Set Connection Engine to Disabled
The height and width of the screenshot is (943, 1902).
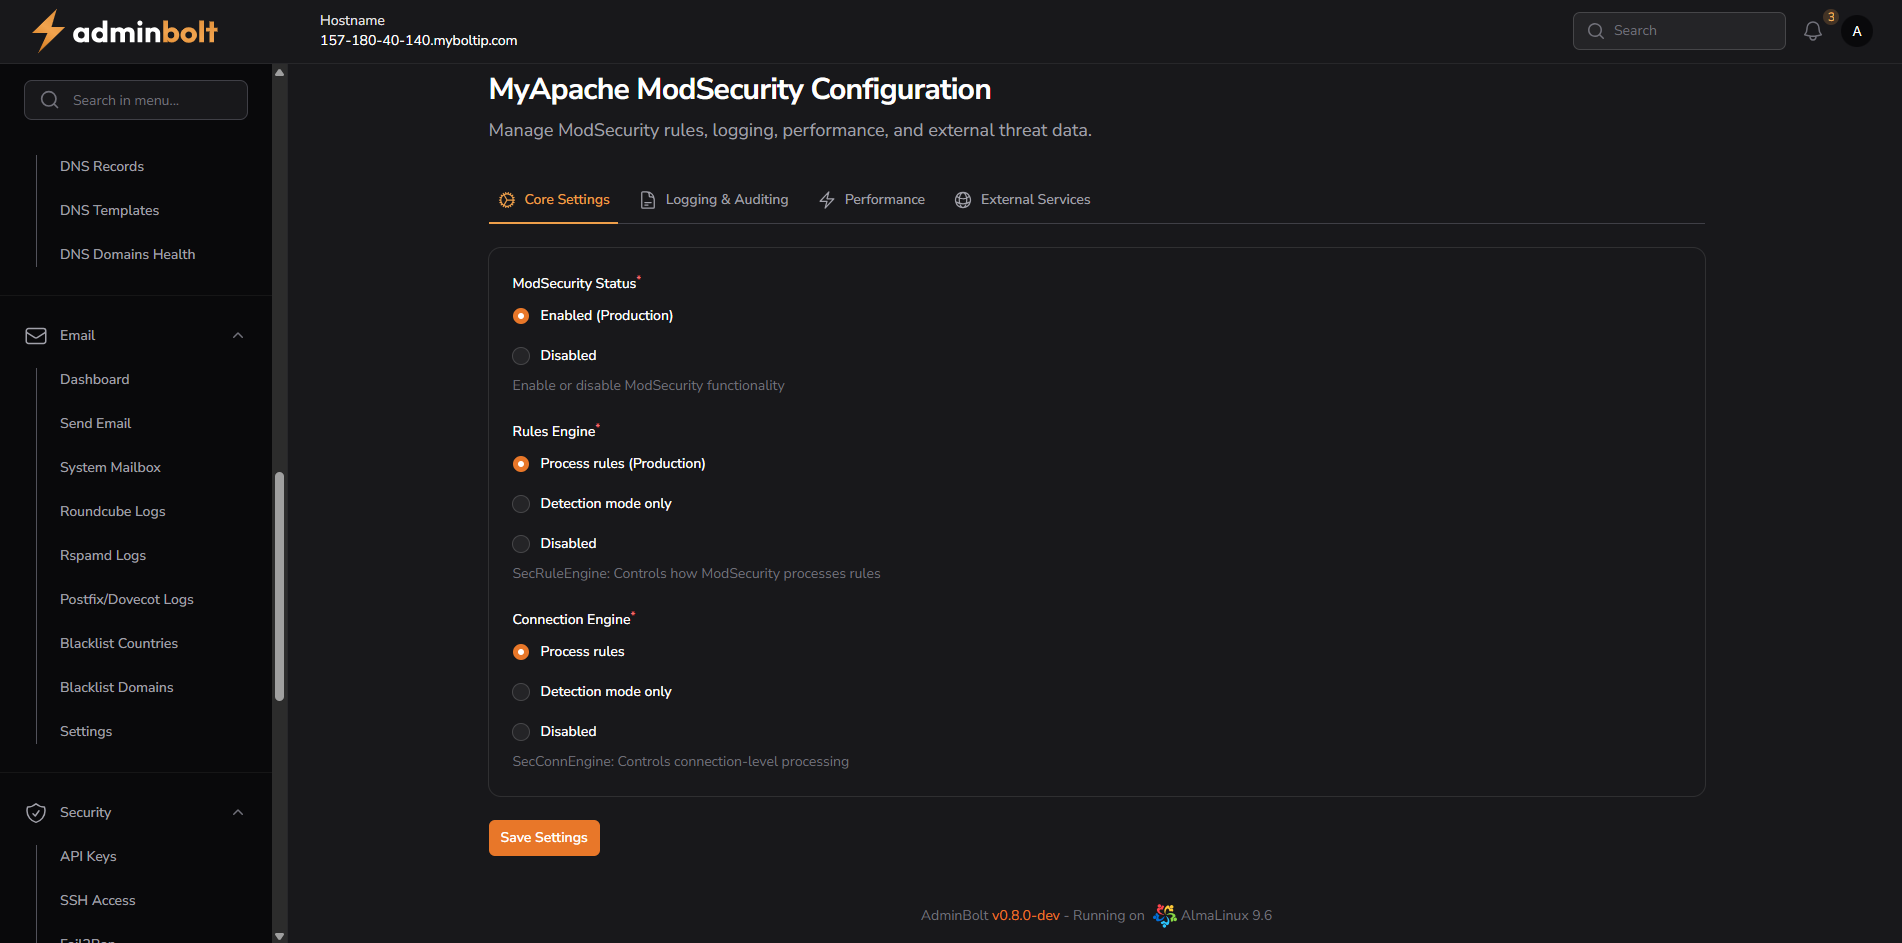[x=521, y=731]
